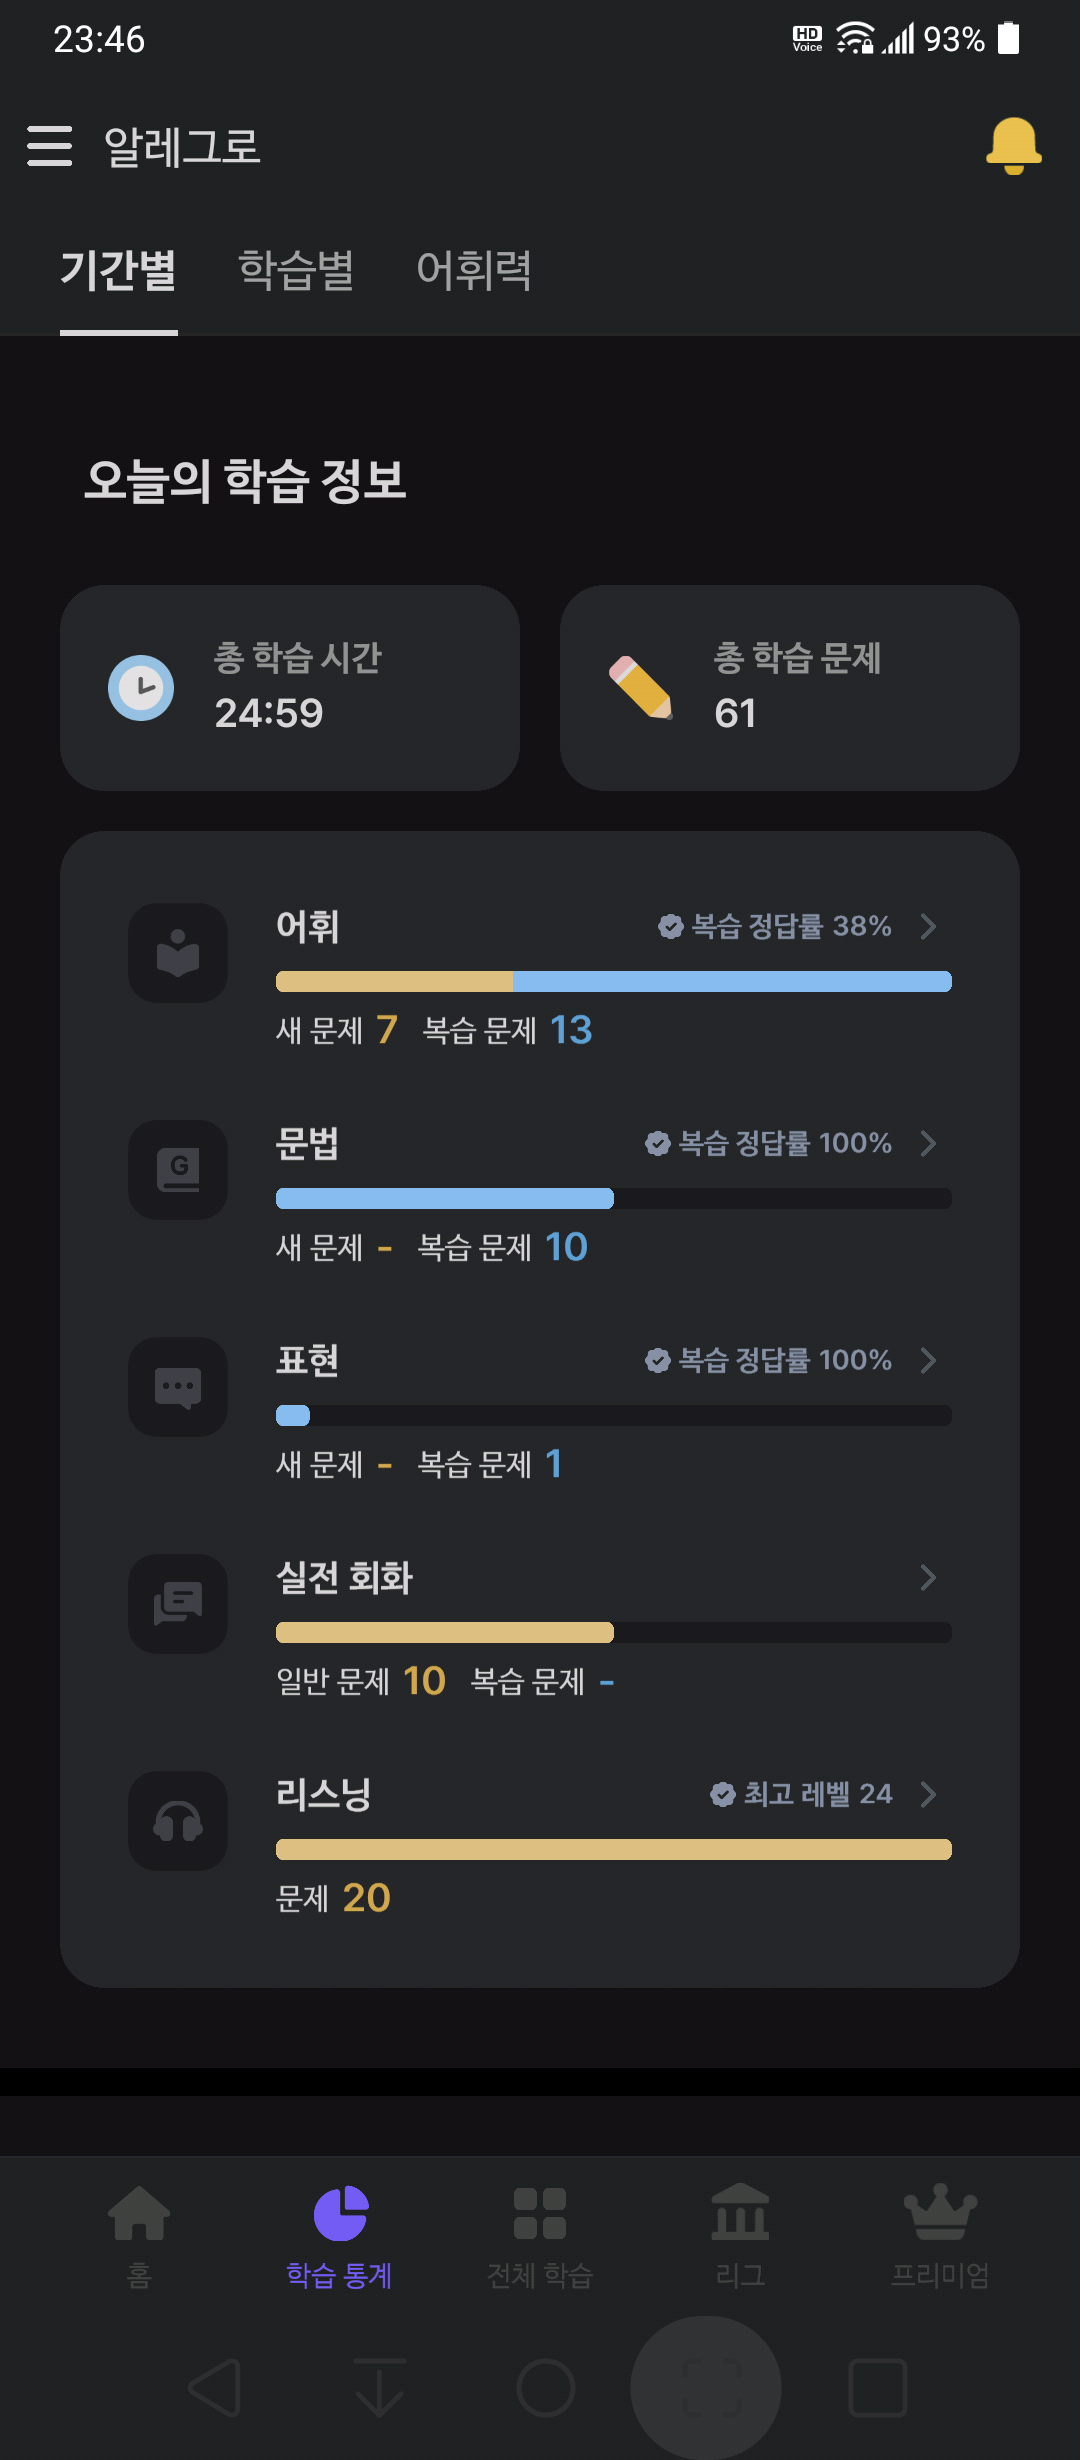Switch to the 어휘력 tab
1080x2460 pixels.
[x=474, y=270]
